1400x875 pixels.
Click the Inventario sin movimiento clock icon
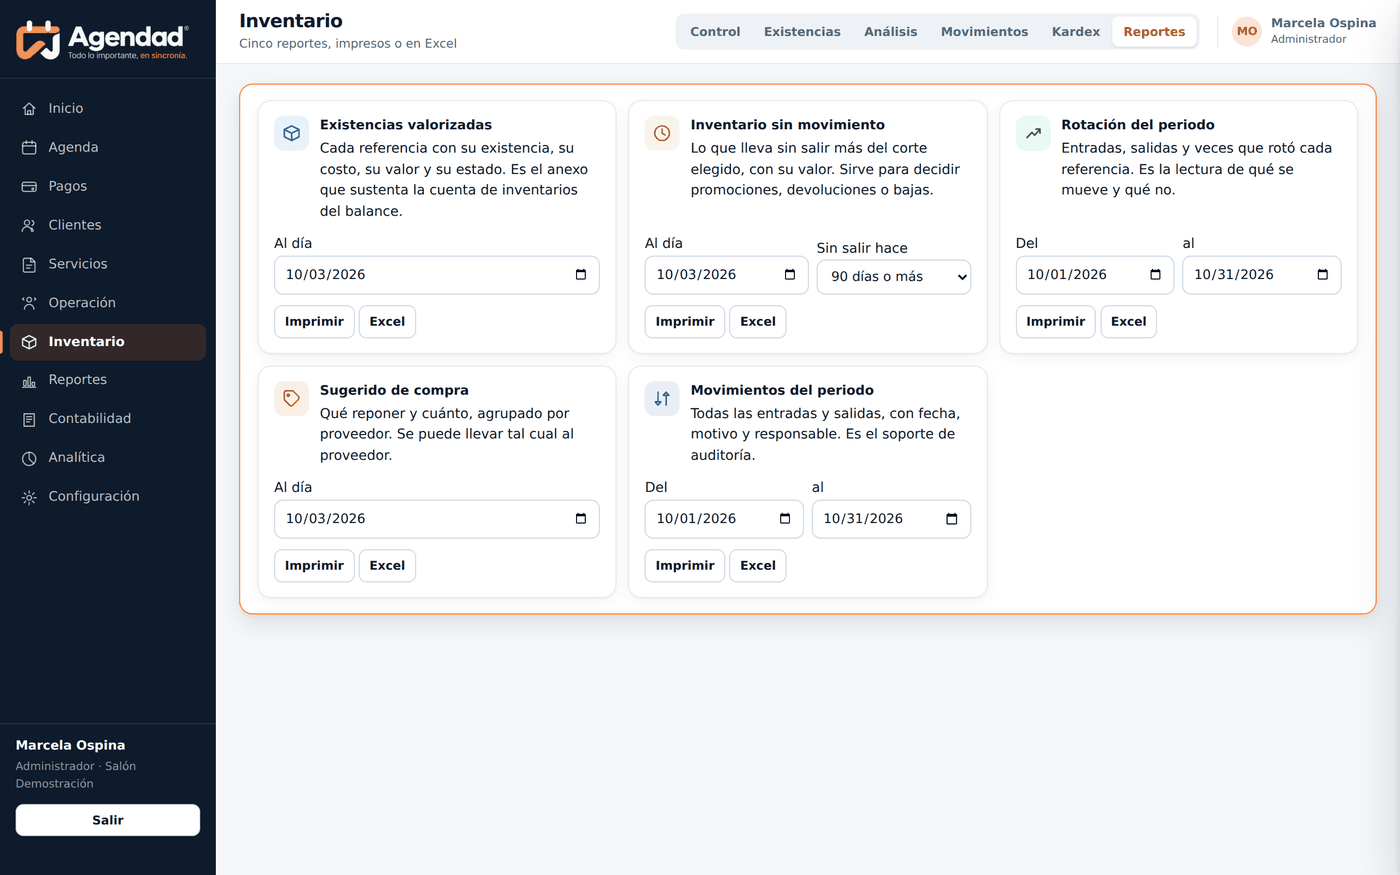pyautogui.click(x=662, y=133)
